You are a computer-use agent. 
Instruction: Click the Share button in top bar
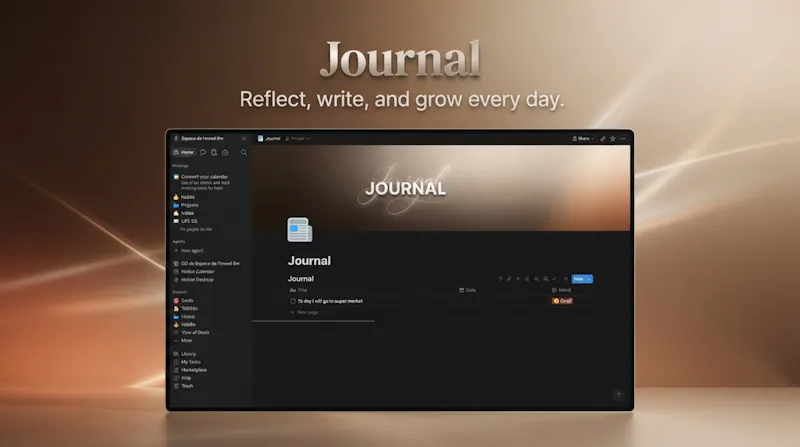tap(583, 138)
